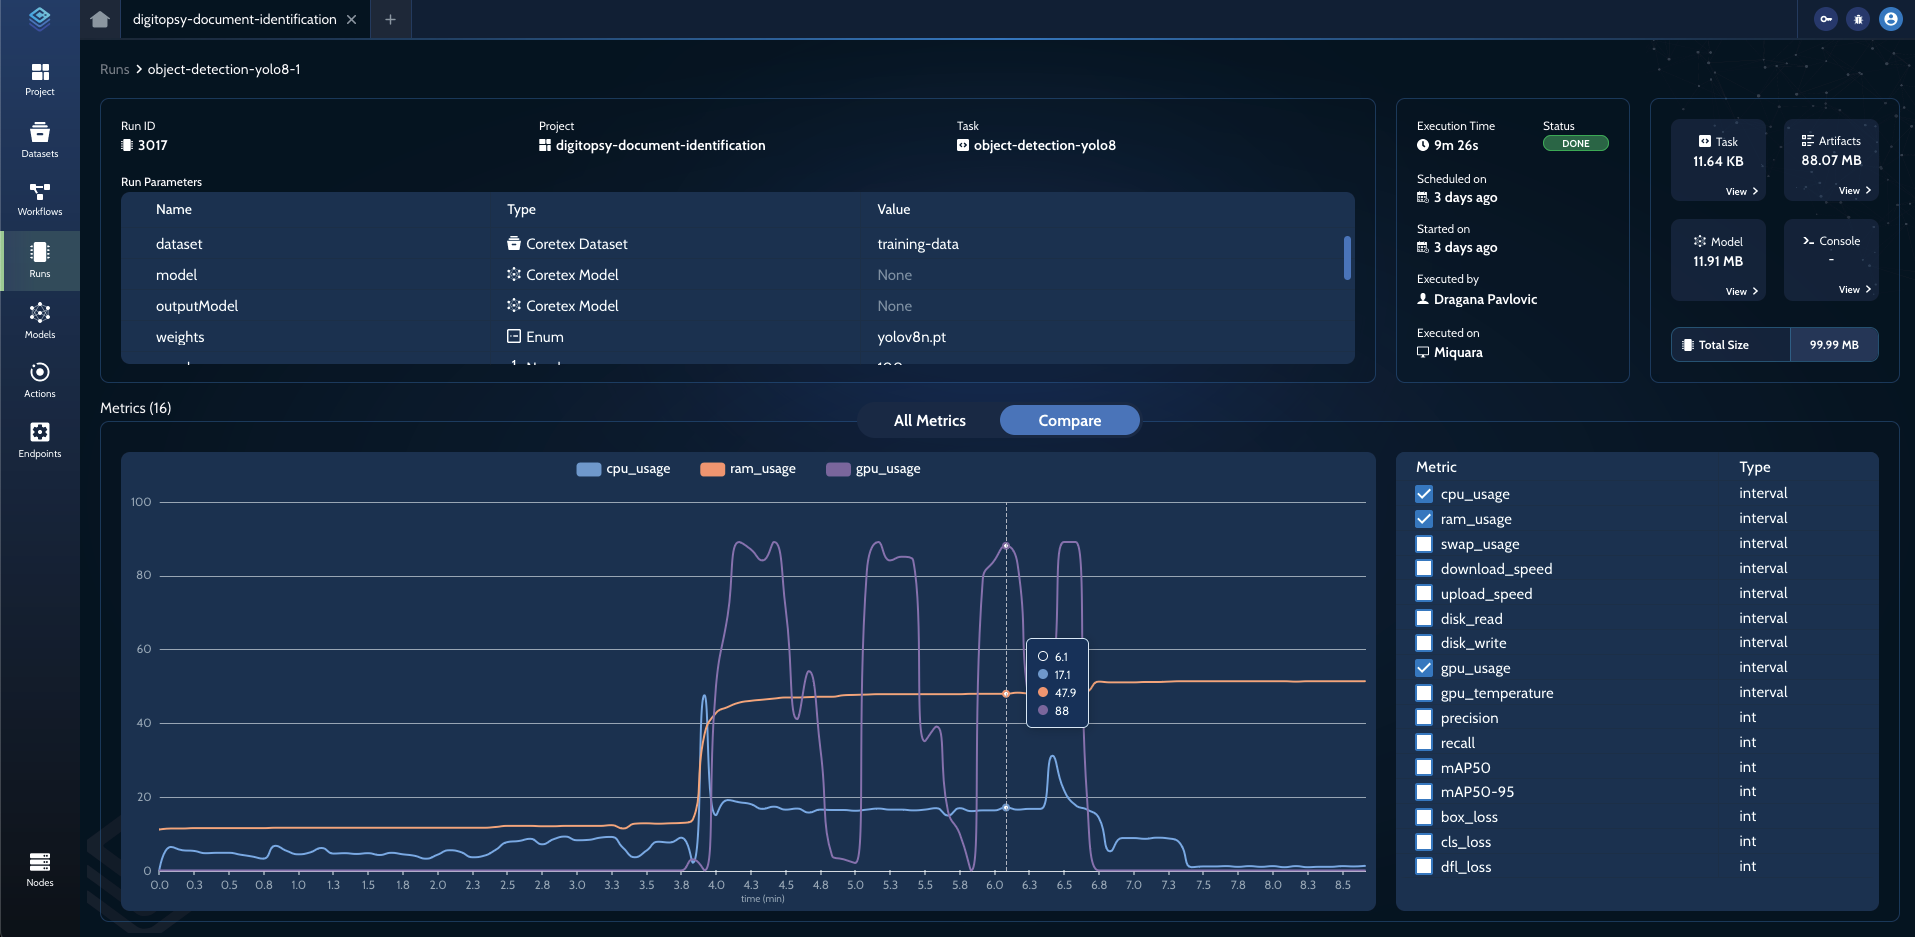Image resolution: width=1915 pixels, height=937 pixels.
Task: Open the Model card View link
Action: [1741, 292]
